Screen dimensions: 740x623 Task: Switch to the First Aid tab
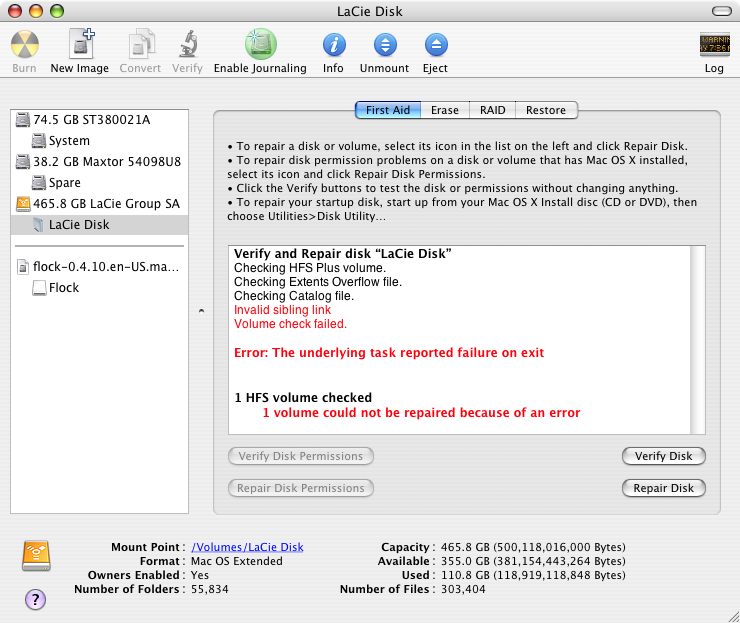click(388, 110)
